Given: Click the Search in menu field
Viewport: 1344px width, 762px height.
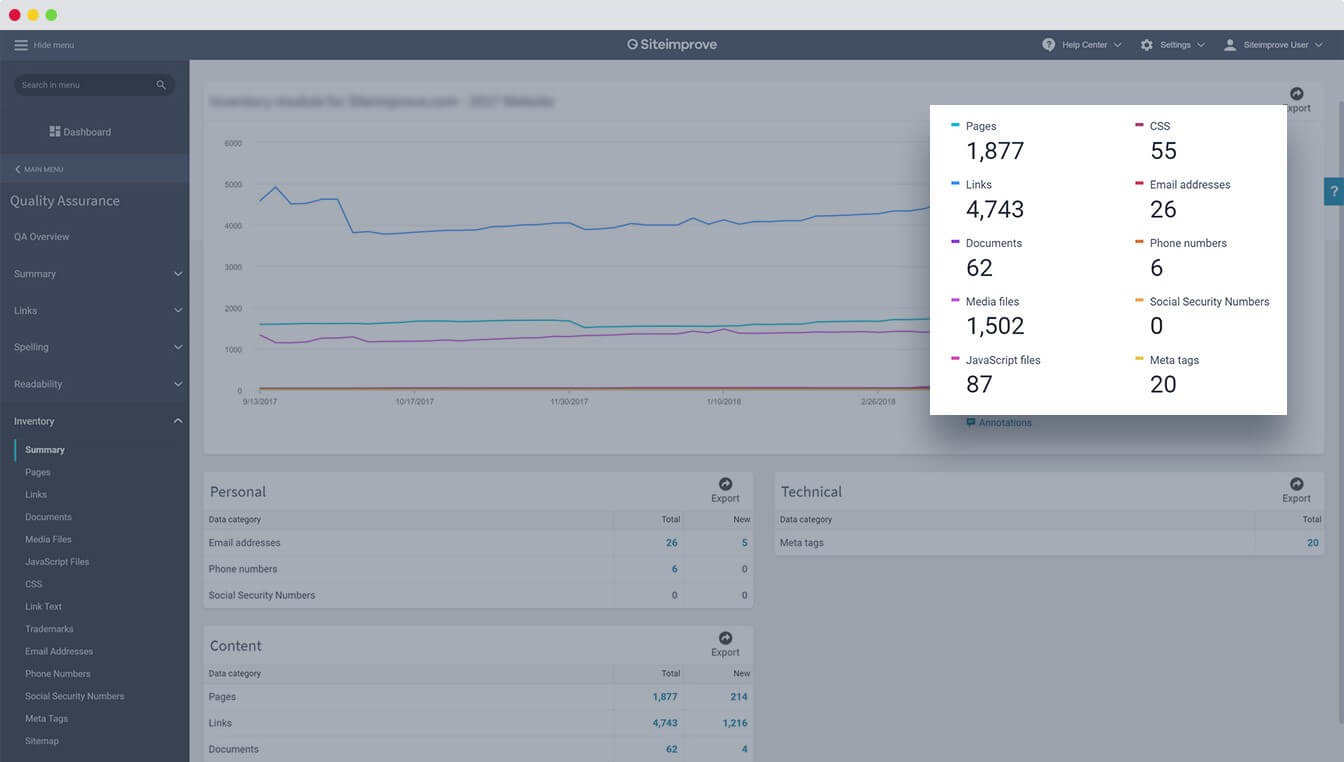Looking at the screenshot, I should [x=85, y=85].
